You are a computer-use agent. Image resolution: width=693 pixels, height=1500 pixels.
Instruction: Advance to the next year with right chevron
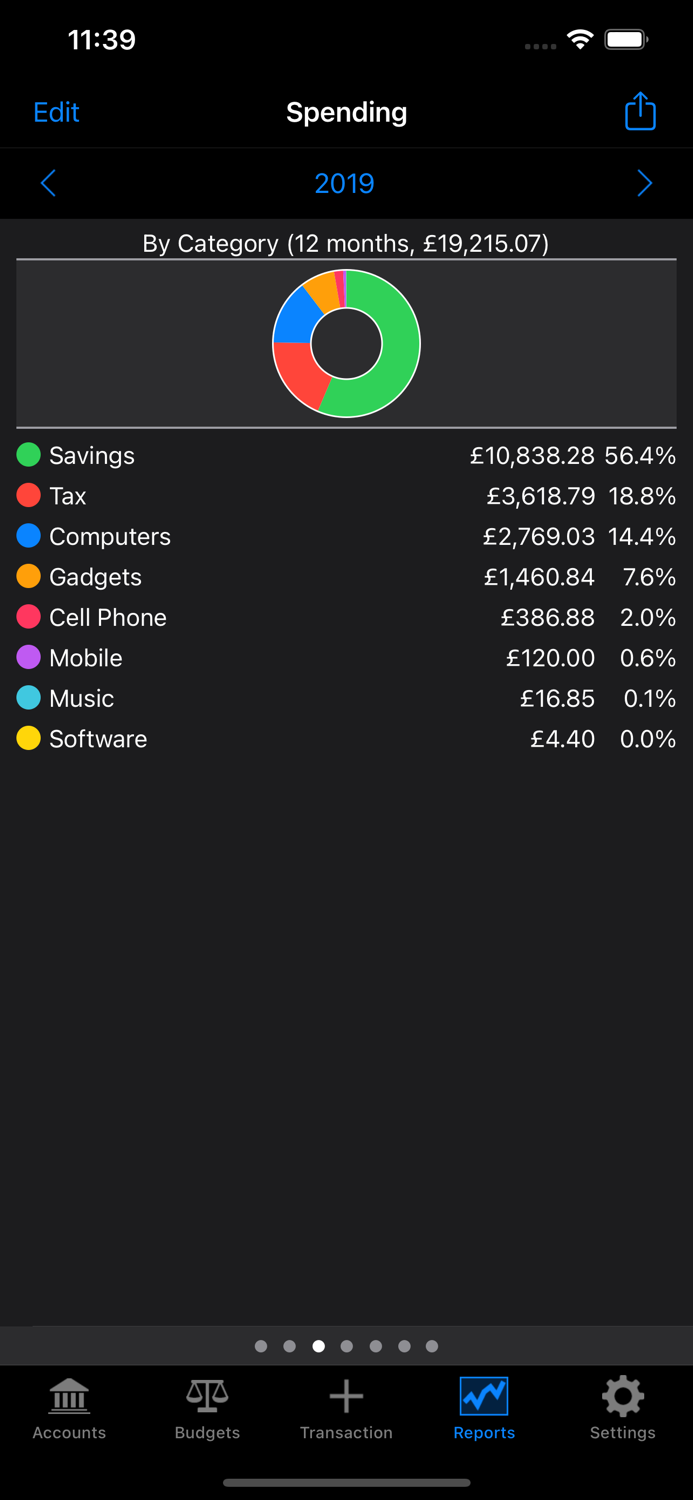645,183
